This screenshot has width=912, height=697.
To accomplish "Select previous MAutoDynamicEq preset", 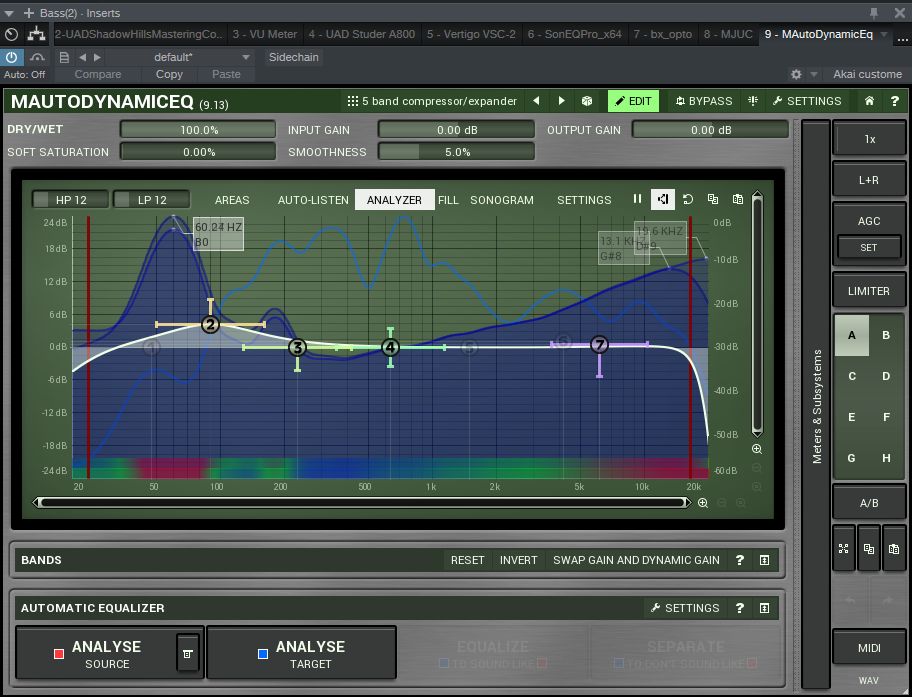I will tap(536, 101).
